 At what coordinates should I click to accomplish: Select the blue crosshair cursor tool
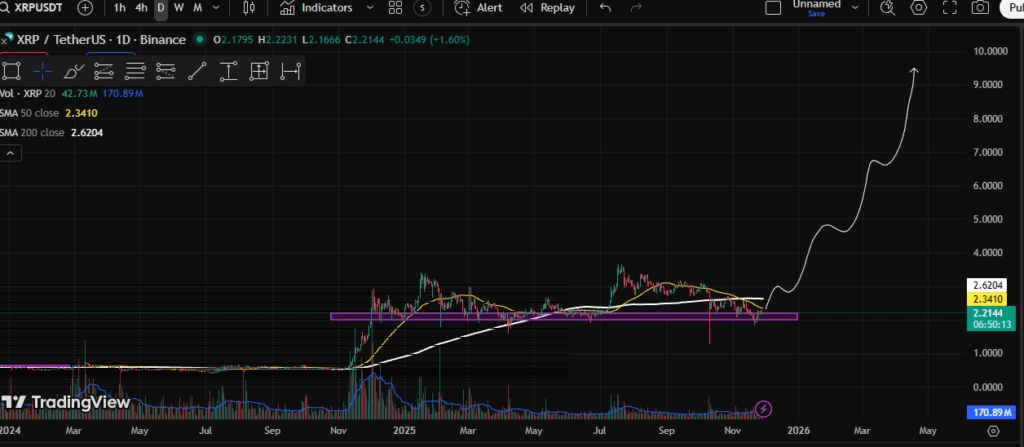pos(42,71)
